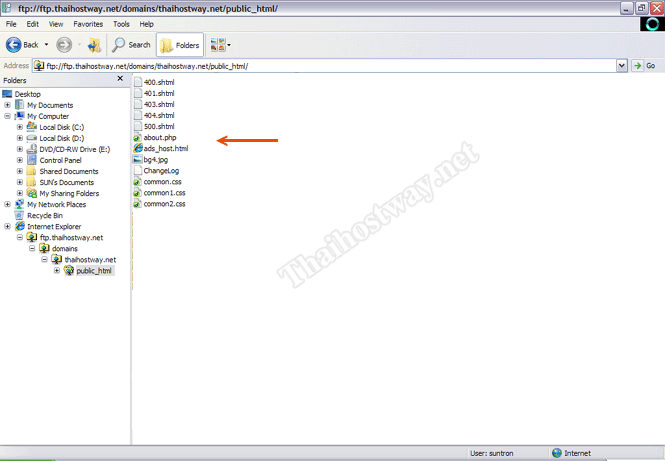Click the common1.css file icon
Viewport: 665px width, 461px height.
137,193
